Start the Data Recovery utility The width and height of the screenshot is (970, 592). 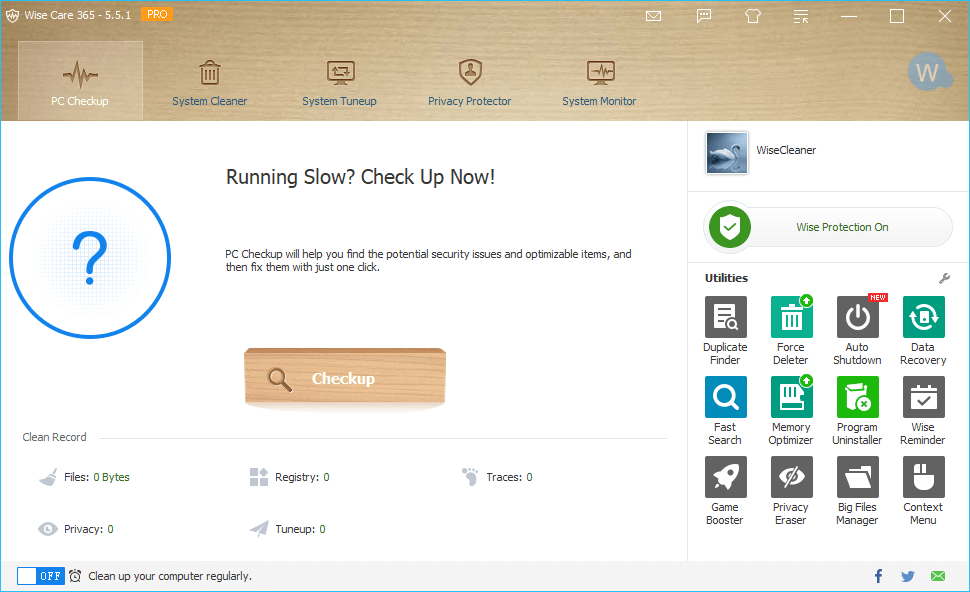pyautogui.click(x=924, y=331)
